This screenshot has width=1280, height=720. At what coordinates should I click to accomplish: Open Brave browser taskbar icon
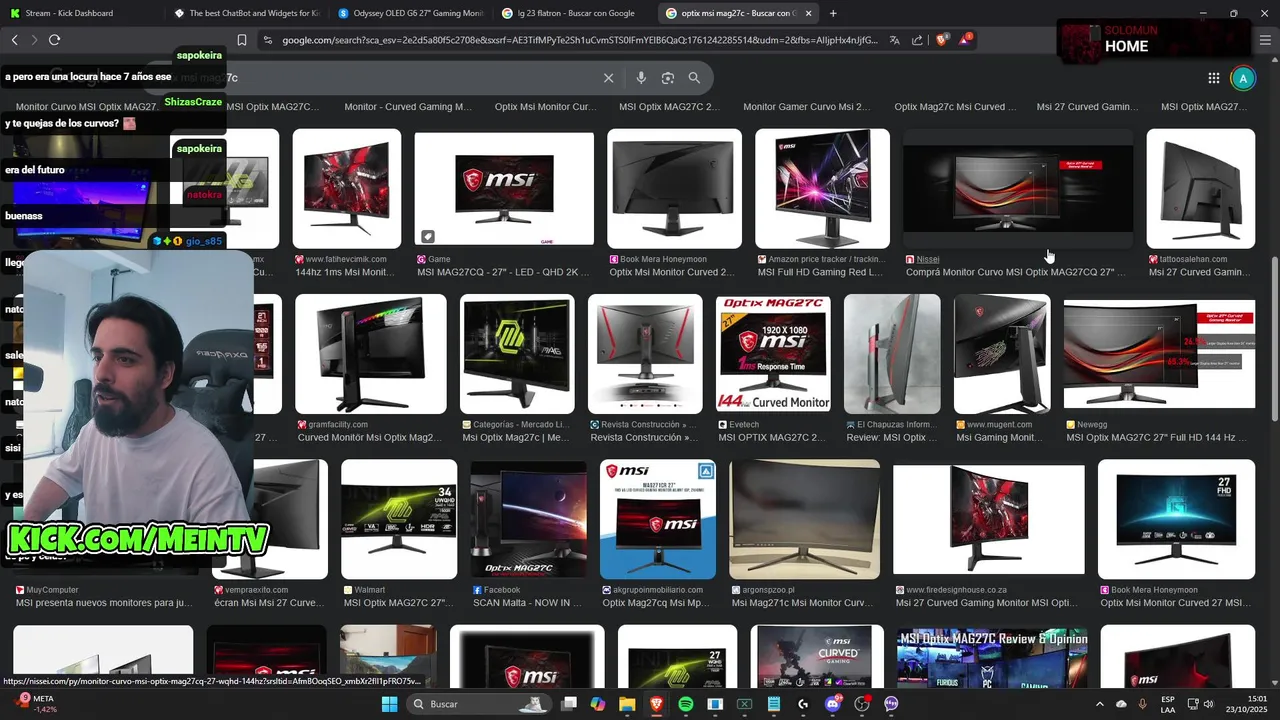[x=656, y=704]
